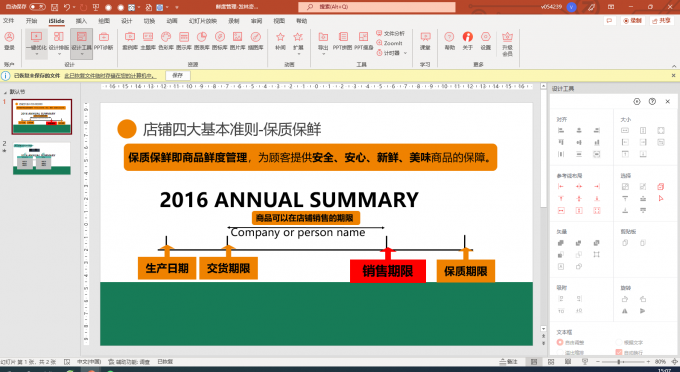
Task: Click the 共享 share button
Action: tap(661, 21)
